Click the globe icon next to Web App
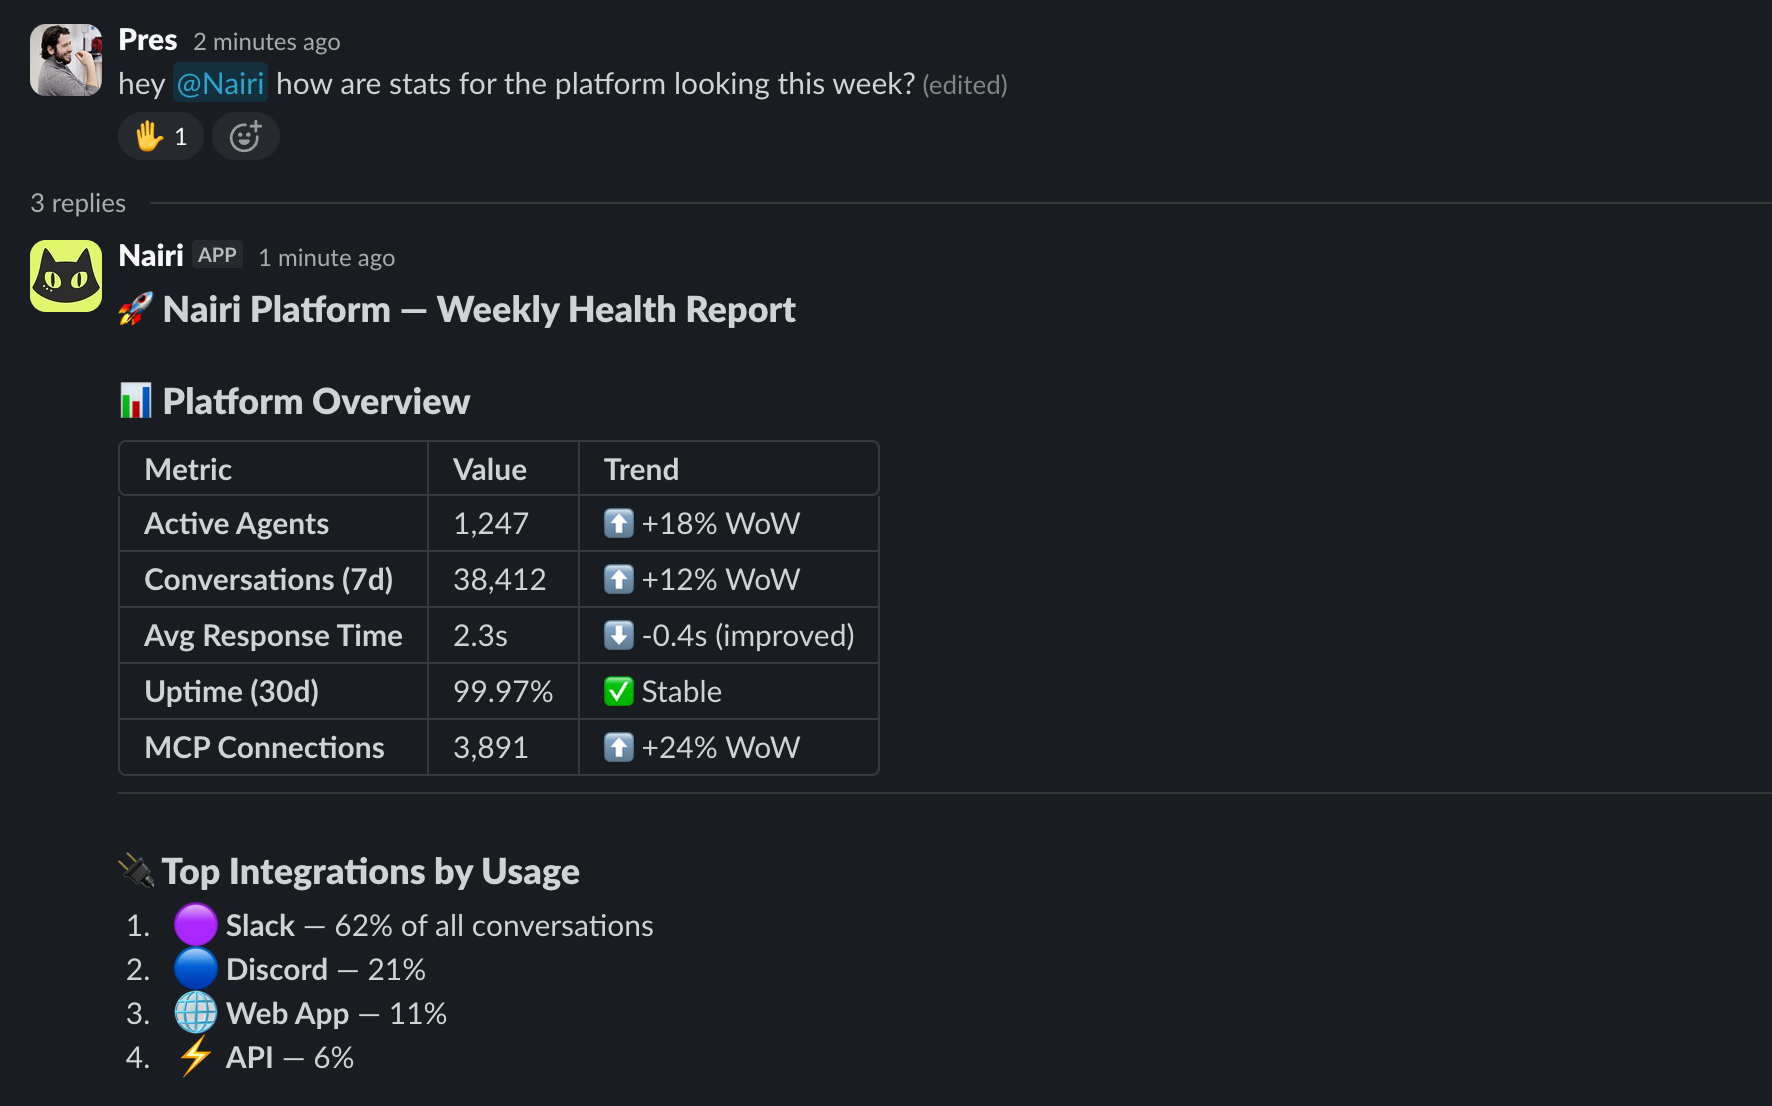 click(195, 1012)
